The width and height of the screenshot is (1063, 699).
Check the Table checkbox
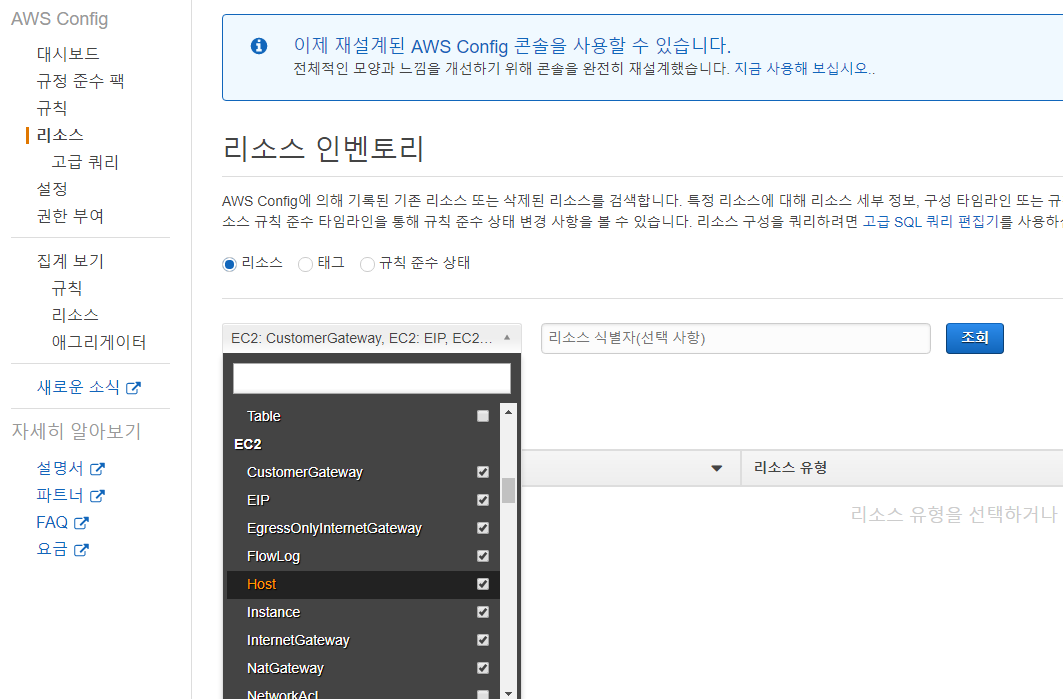483,416
